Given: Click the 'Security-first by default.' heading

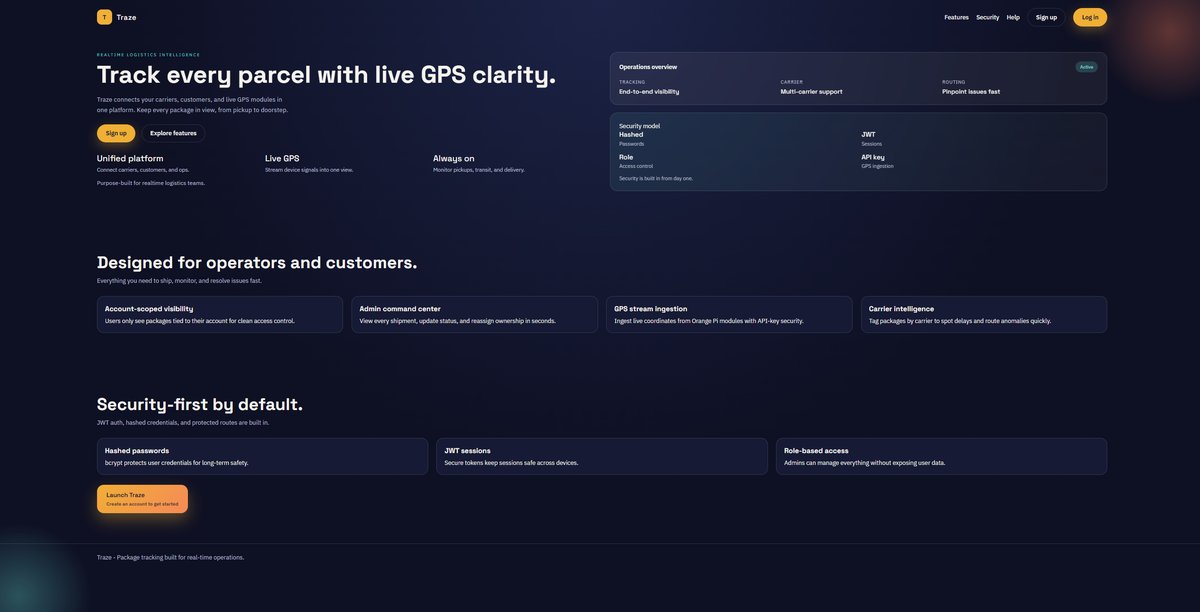Looking at the screenshot, I should [x=200, y=404].
